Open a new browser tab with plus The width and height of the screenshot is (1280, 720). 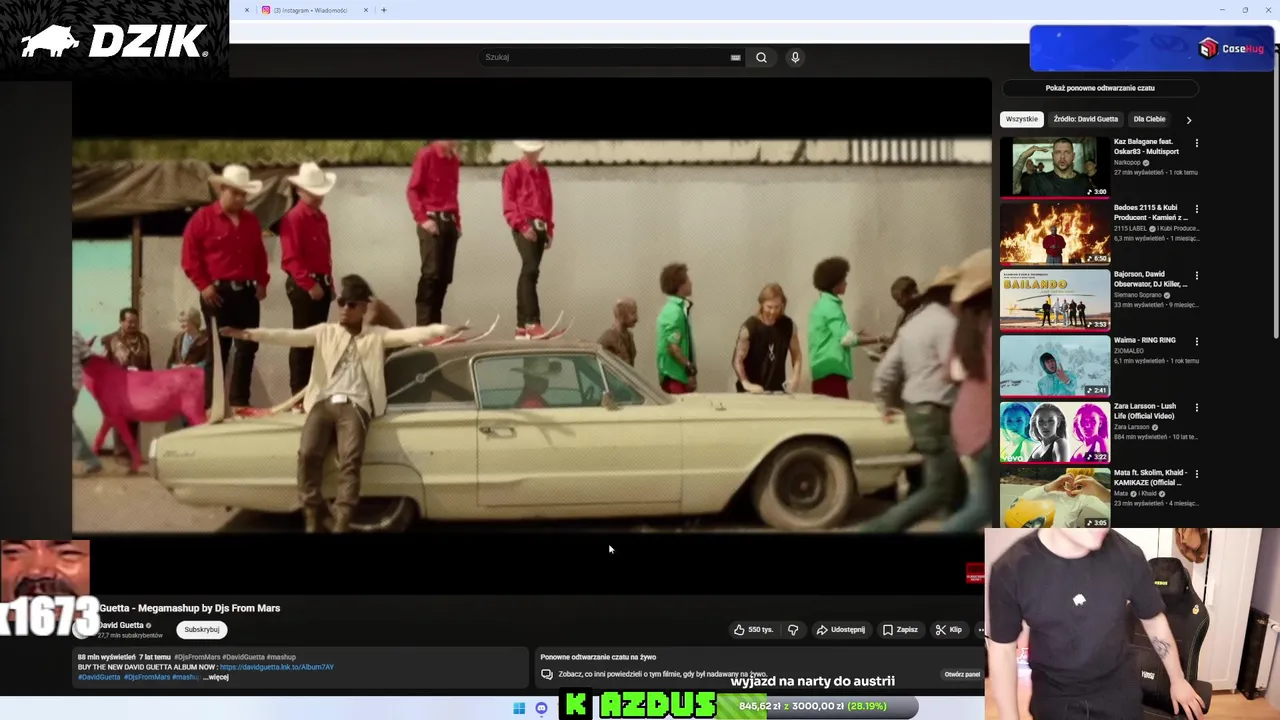(x=383, y=10)
